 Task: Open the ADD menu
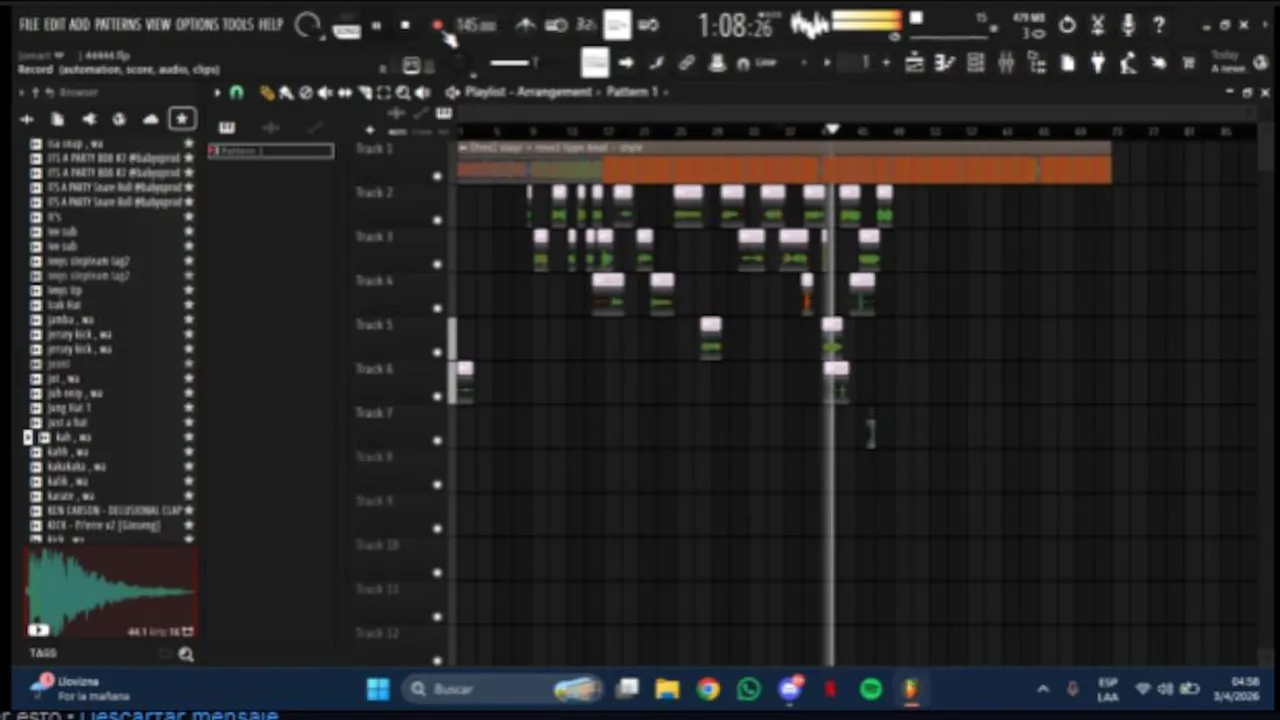tap(80, 24)
